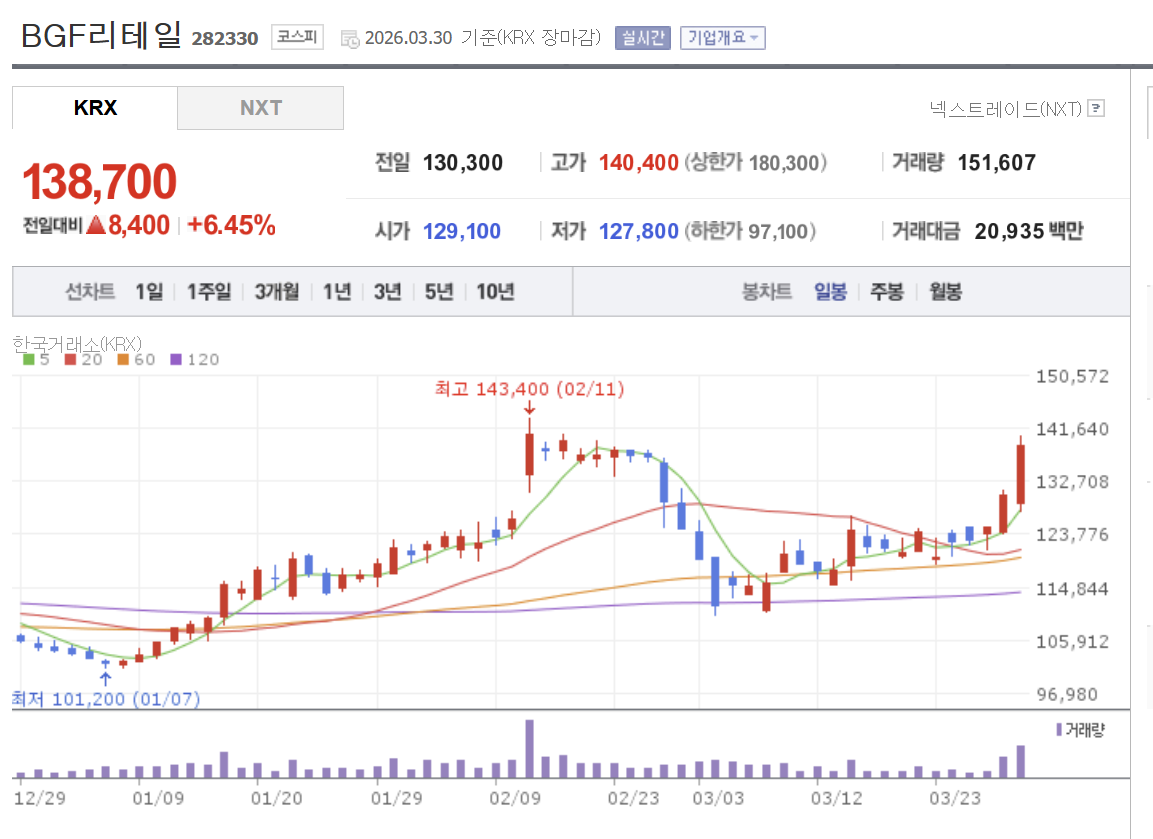Click the 한국거래소(KRX) chart label
1153x839 pixels.
pos(77,343)
